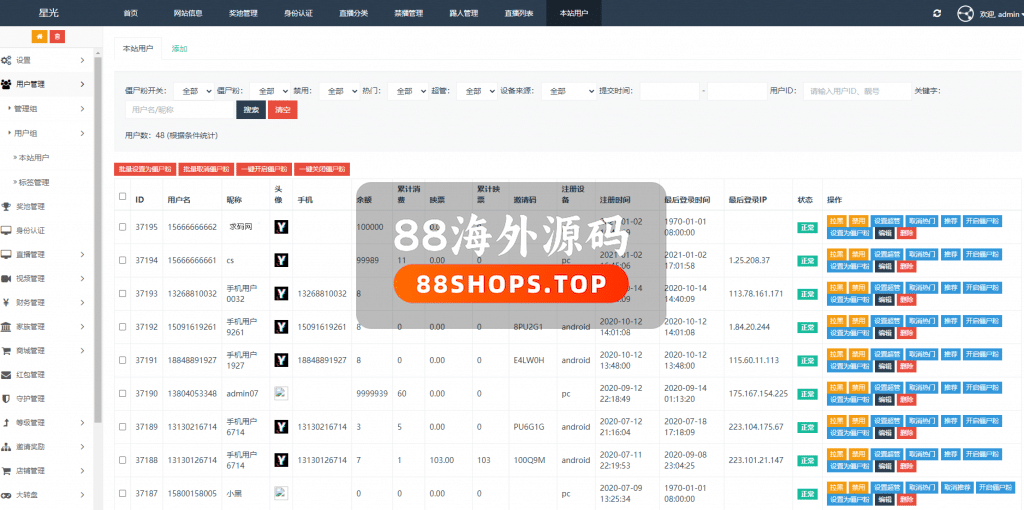Check the checkbox for user ID 37190

123,393
